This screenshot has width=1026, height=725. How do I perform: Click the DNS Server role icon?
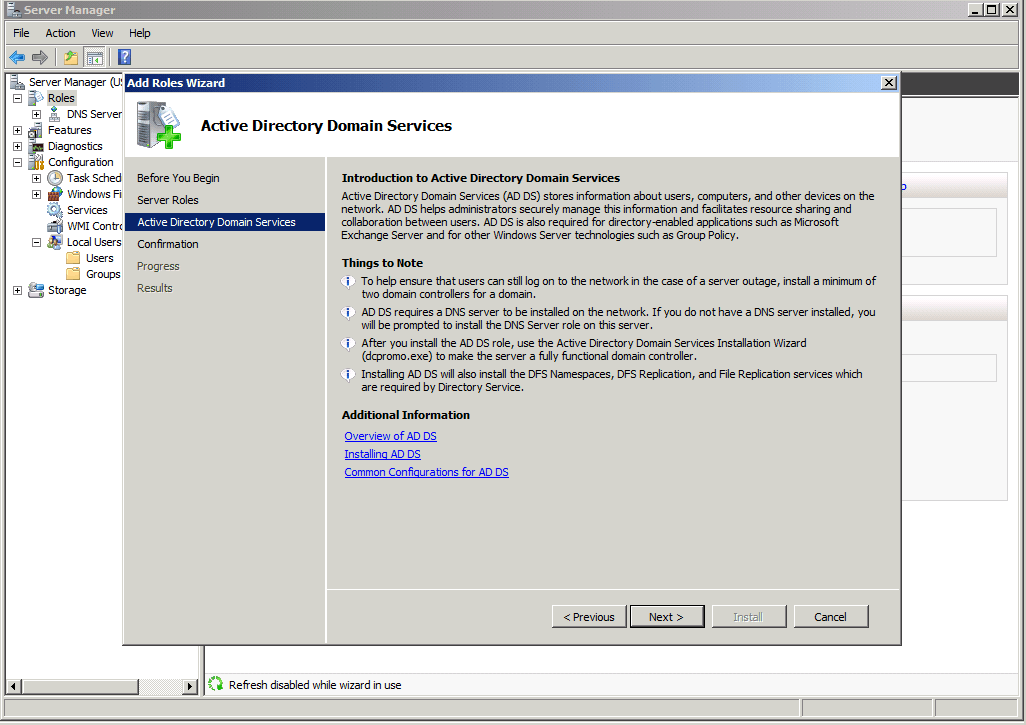[x=55, y=114]
